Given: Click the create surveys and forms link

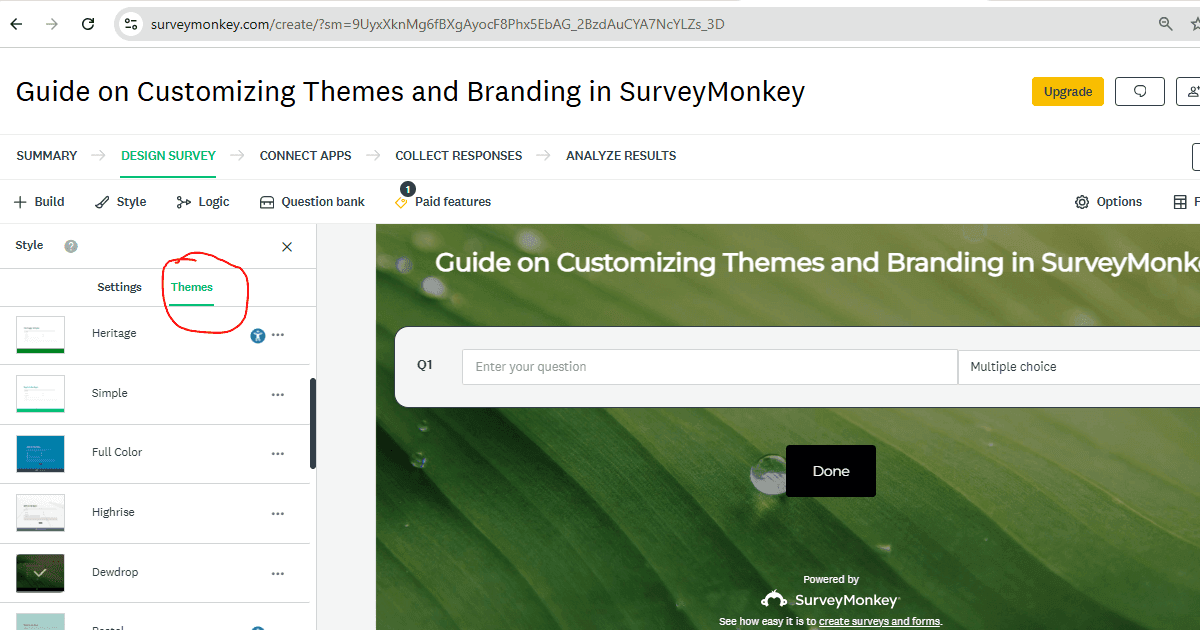Looking at the screenshot, I should (879, 622).
